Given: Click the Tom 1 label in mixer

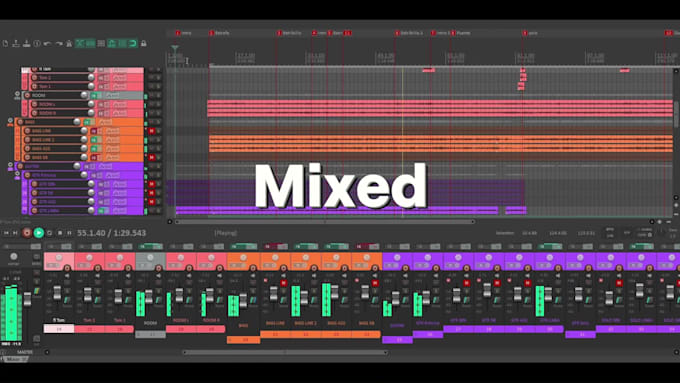Looking at the screenshot, I should point(119,320).
